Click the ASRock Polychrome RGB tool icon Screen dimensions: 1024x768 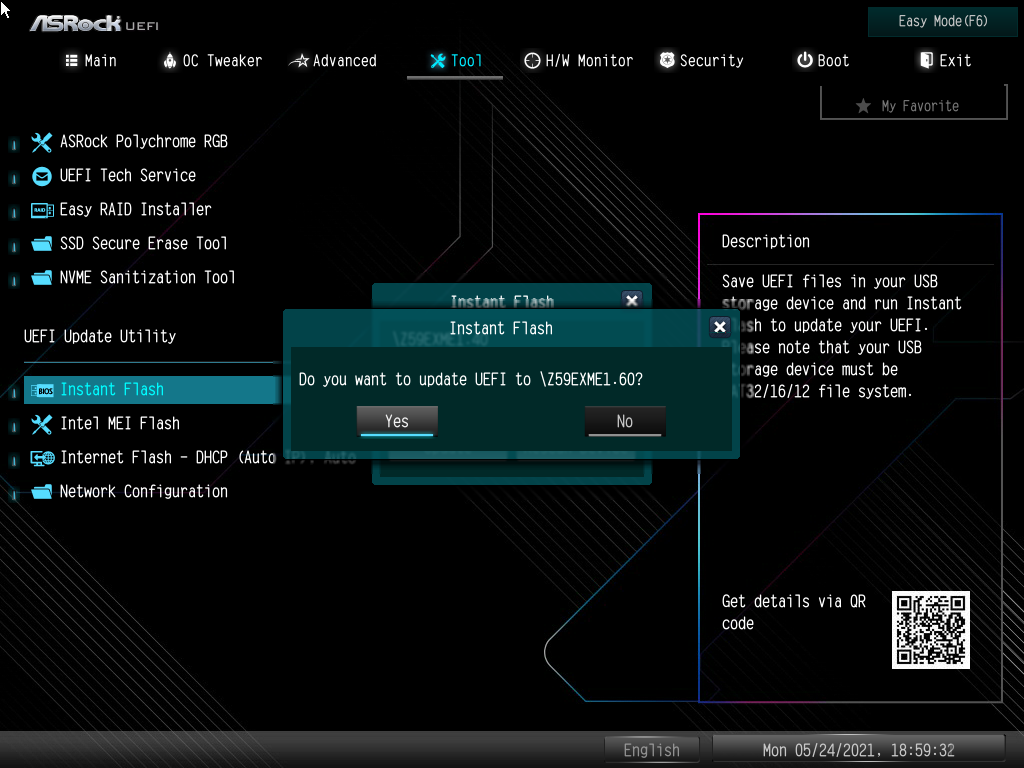tap(41, 142)
